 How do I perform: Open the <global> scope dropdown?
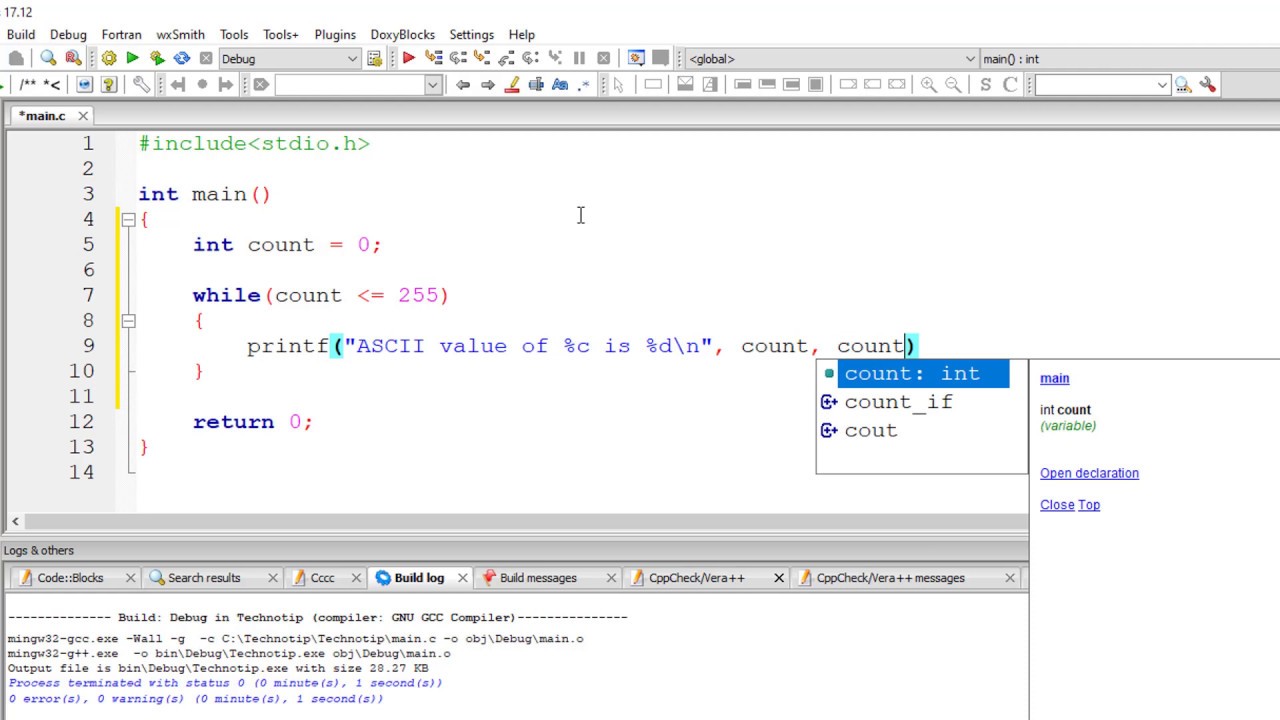coord(832,59)
